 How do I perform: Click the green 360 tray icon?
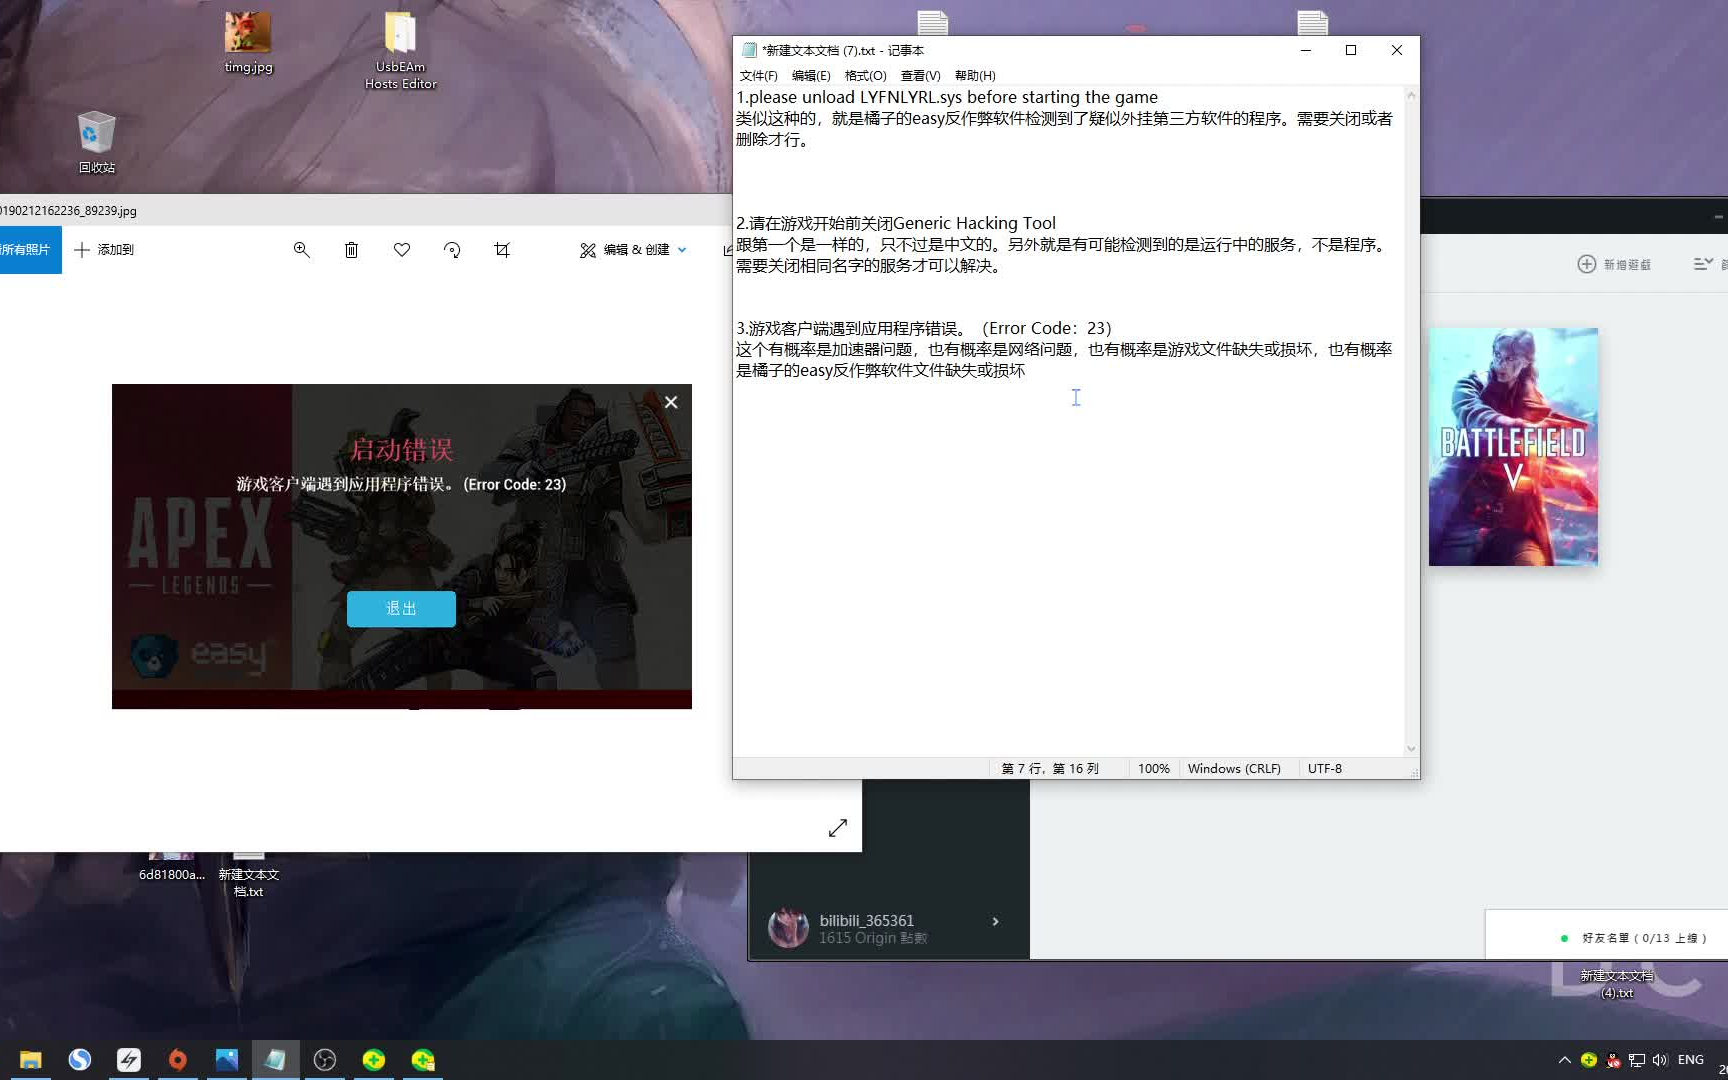(1589, 1060)
